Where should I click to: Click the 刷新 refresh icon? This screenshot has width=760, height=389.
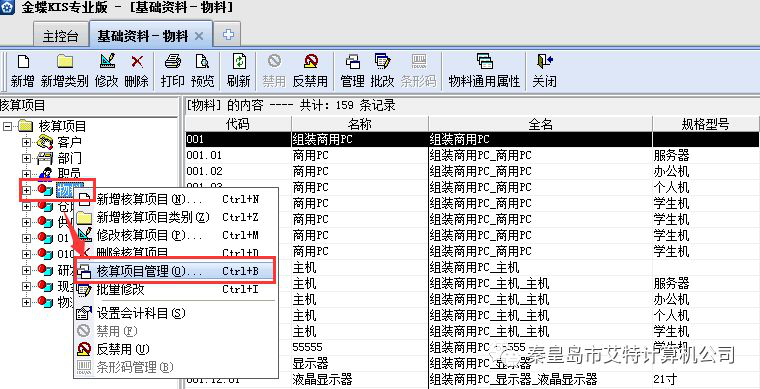click(239, 61)
